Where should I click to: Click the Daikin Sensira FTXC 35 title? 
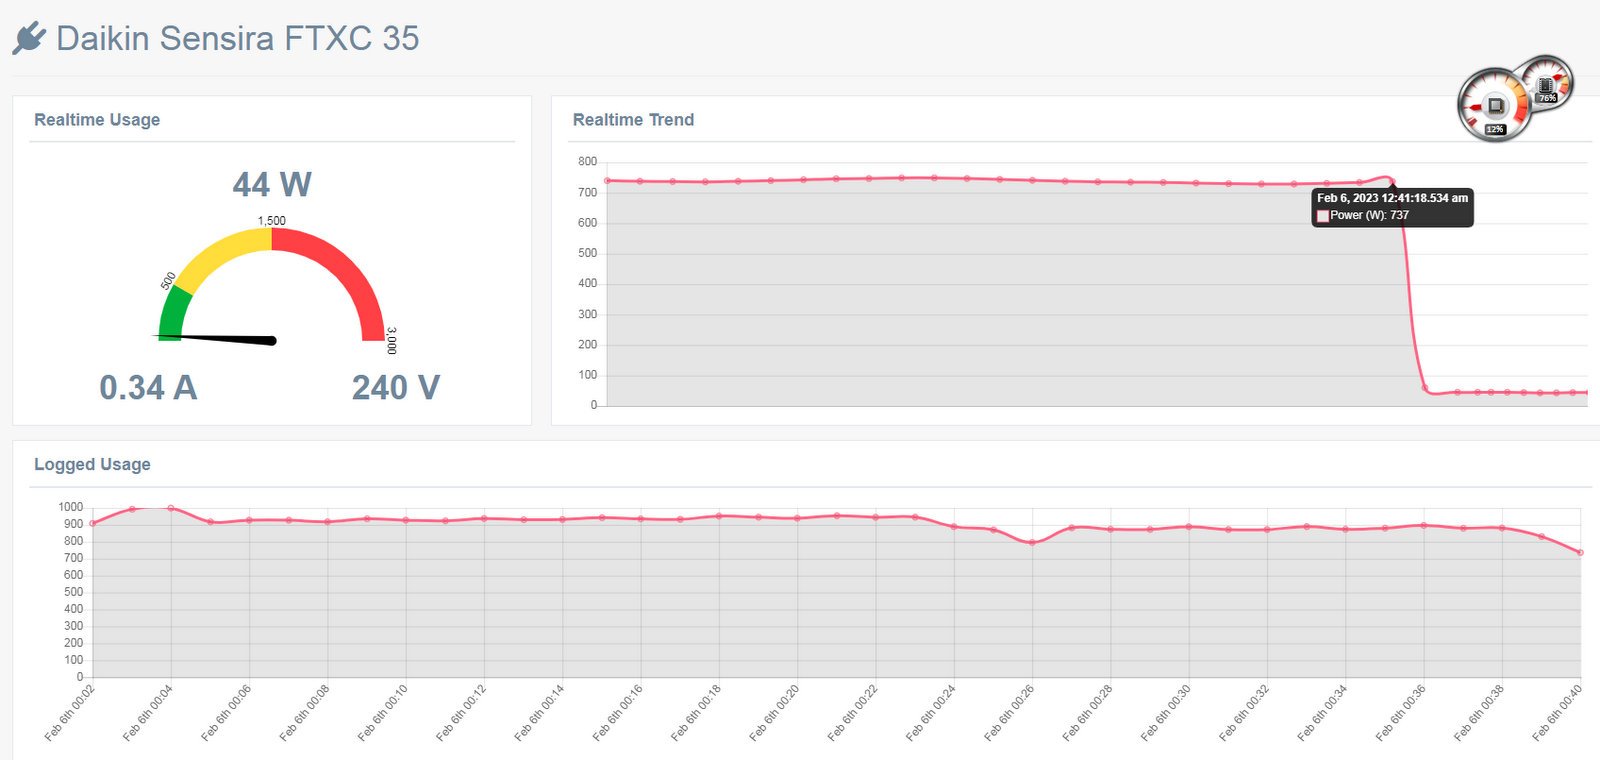[237, 38]
